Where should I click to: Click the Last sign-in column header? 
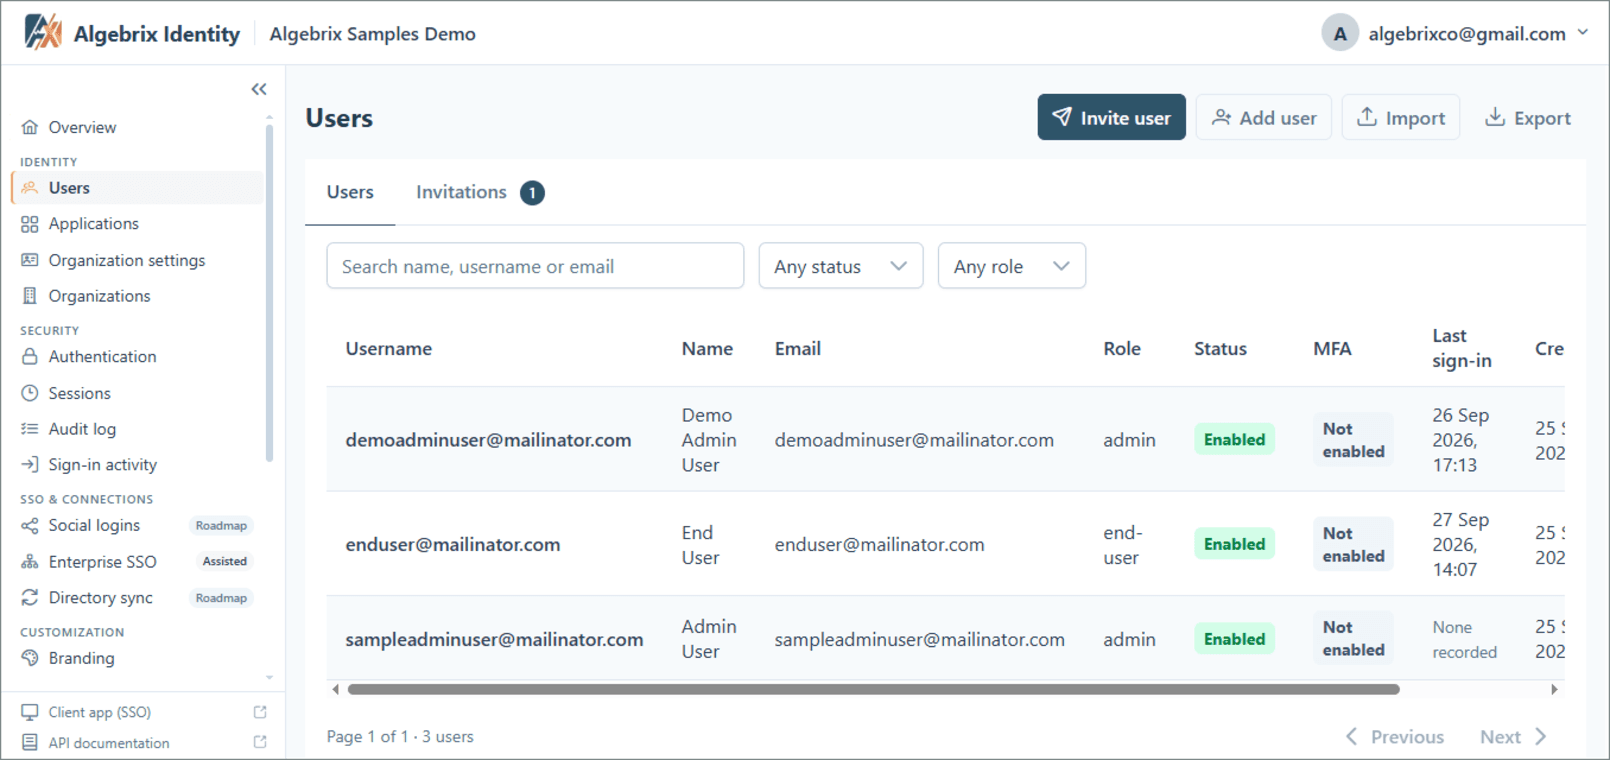[1462, 348]
